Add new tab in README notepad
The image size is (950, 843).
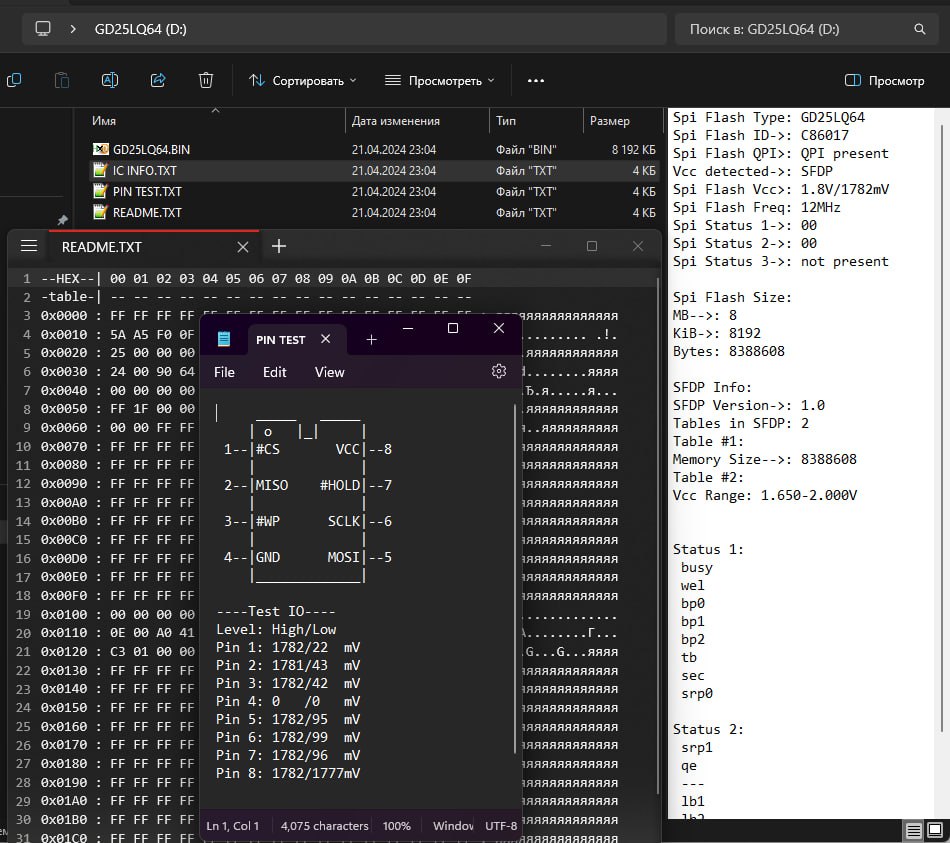pyautogui.click(x=279, y=246)
